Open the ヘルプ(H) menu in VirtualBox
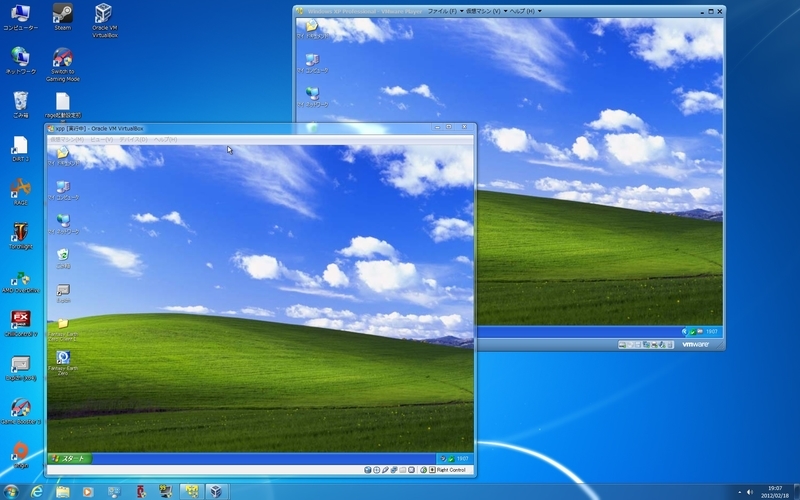Image resolution: width=800 pixels, height=500 pixels. coord(165,139)
